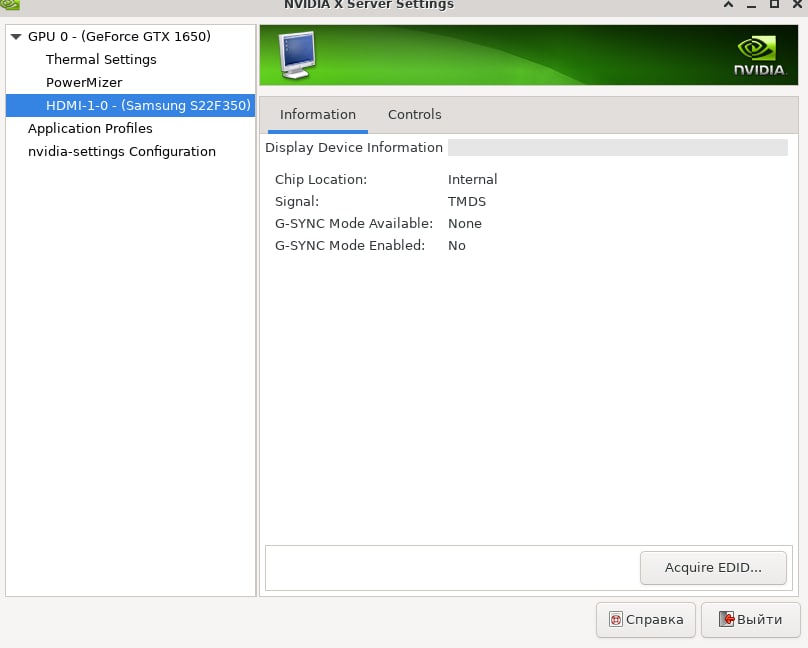This screenshot has height=648, width=808.
Task: Open the PowerMizer page
Action: [84, 82]
